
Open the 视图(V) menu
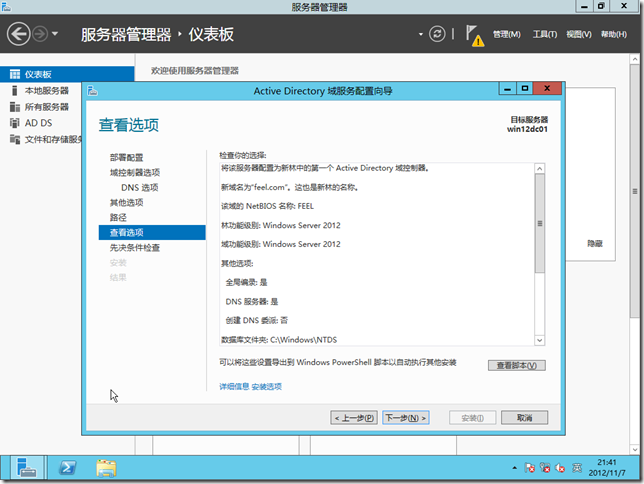point(579,35)
